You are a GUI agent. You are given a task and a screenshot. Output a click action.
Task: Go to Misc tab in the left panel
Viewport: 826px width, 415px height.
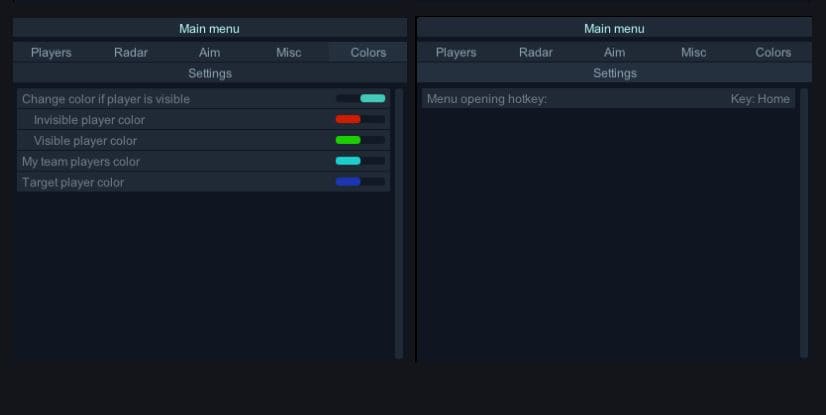click(289, 53)
